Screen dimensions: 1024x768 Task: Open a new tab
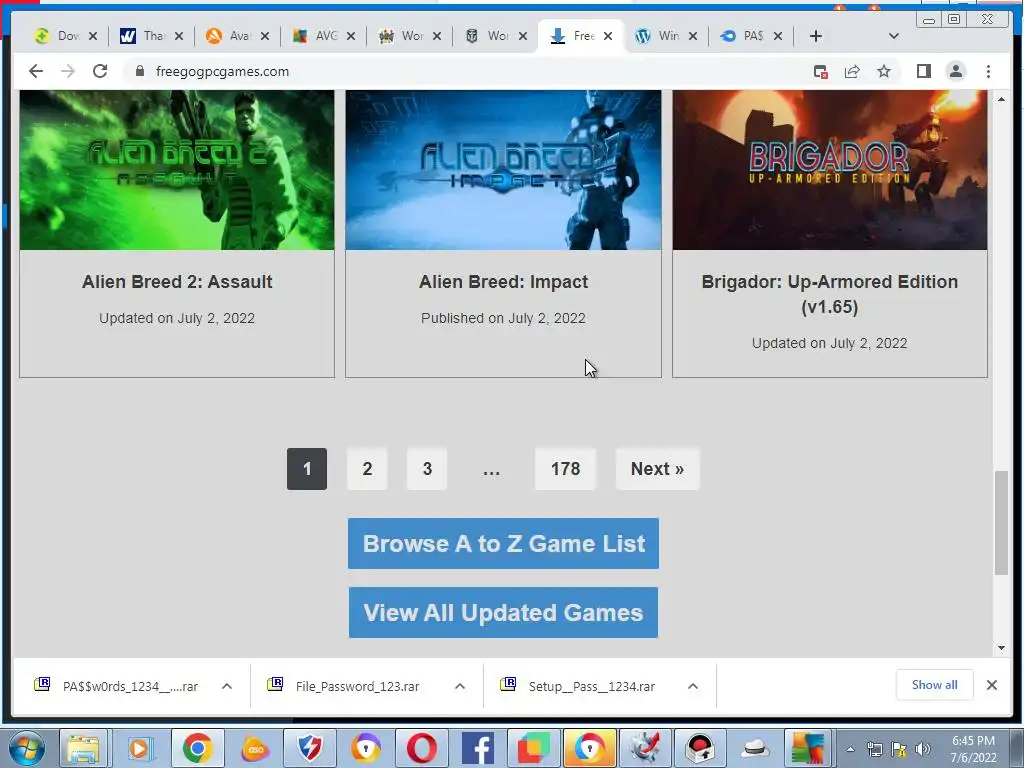tap(816, 36)
